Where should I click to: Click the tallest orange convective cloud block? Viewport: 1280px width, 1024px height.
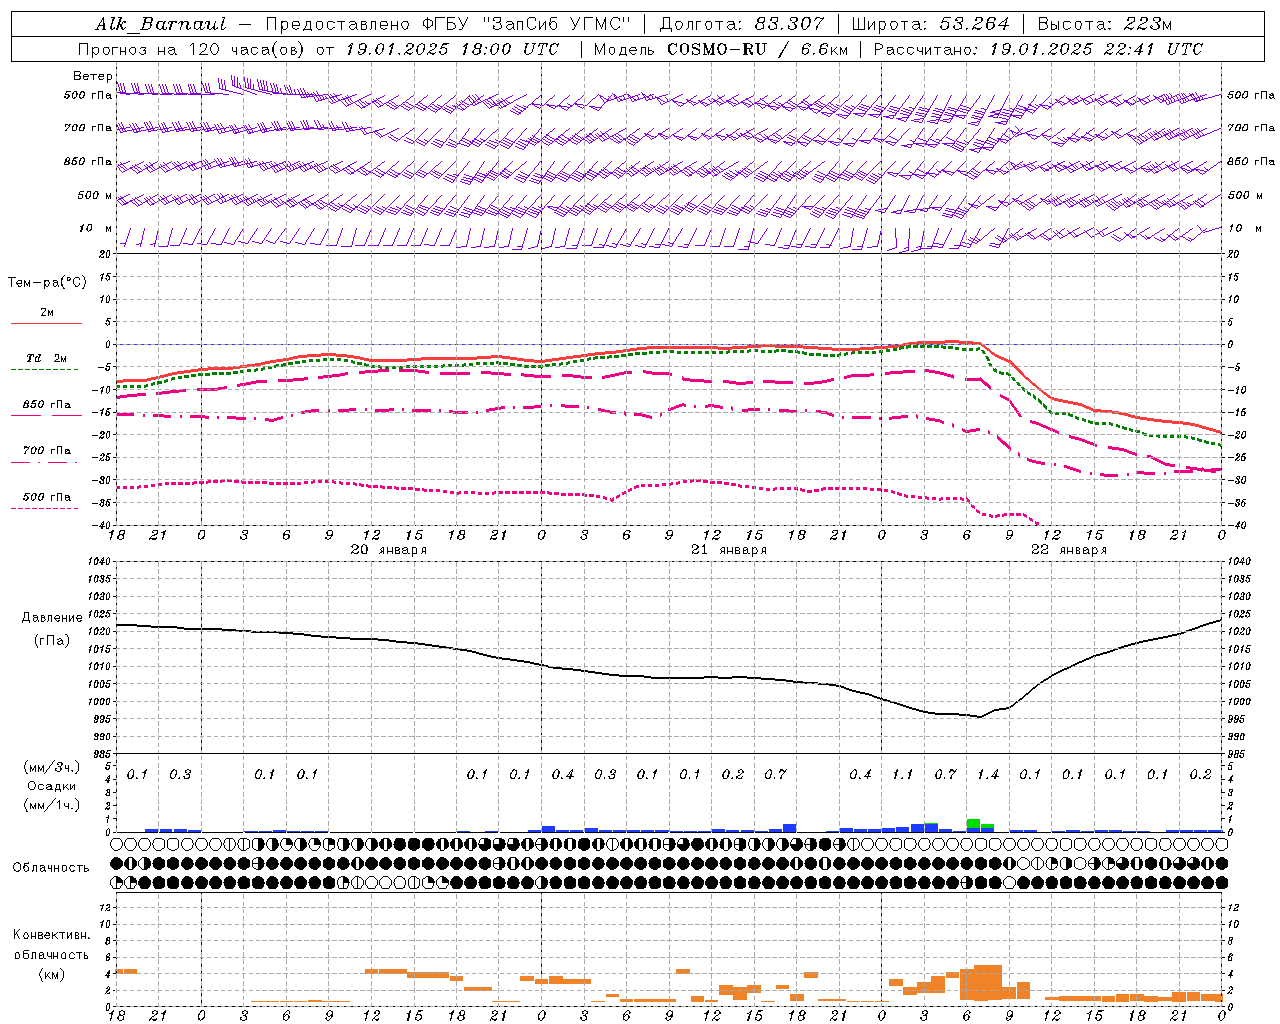[x=988, y=982]
